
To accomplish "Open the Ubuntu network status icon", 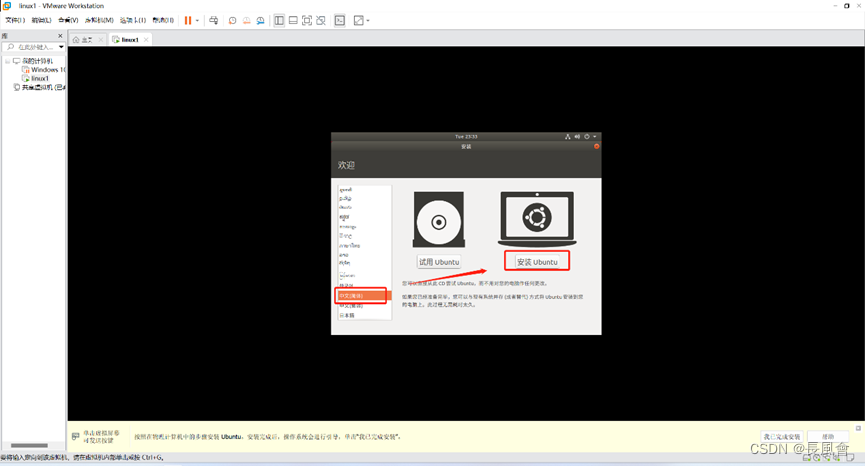I will coord(568,136).
